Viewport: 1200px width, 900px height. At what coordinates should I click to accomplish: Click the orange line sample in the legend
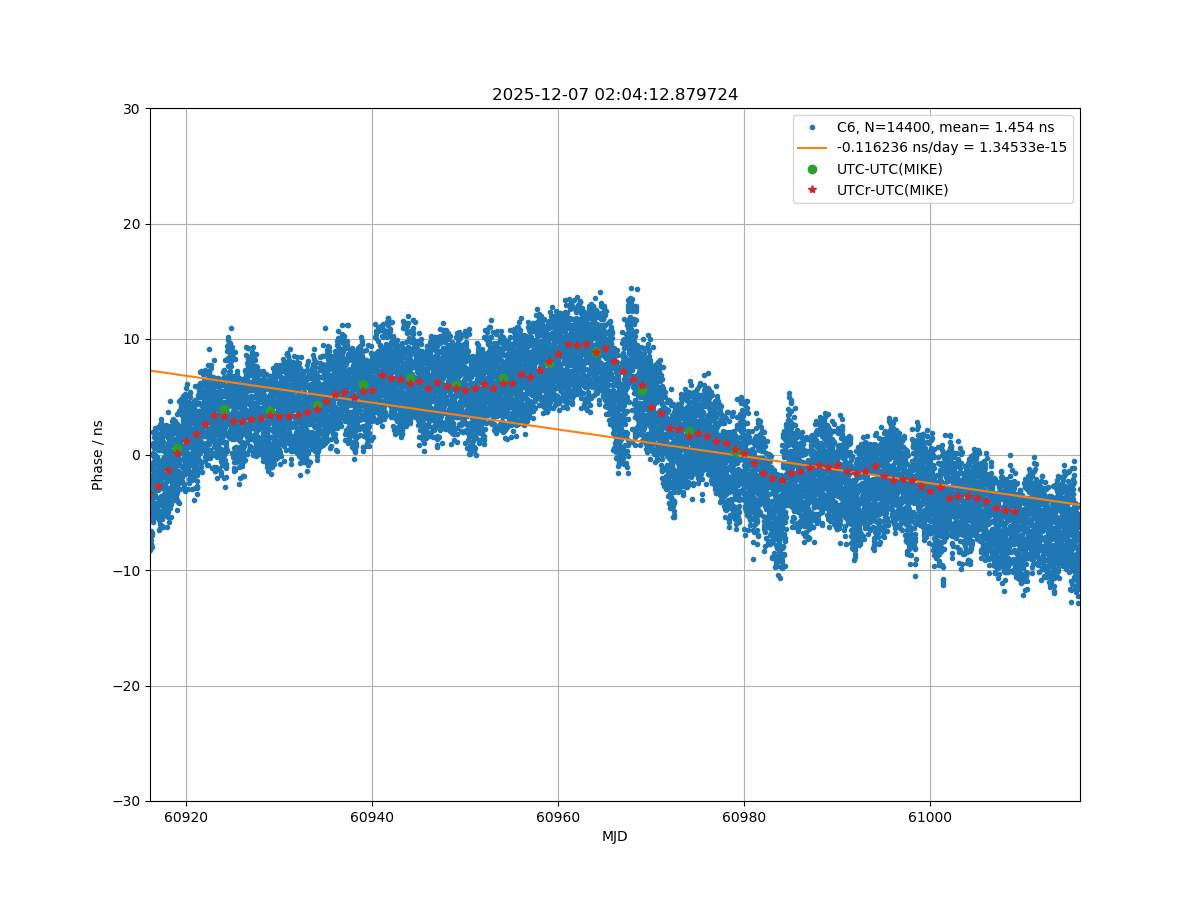click(812, 148)
